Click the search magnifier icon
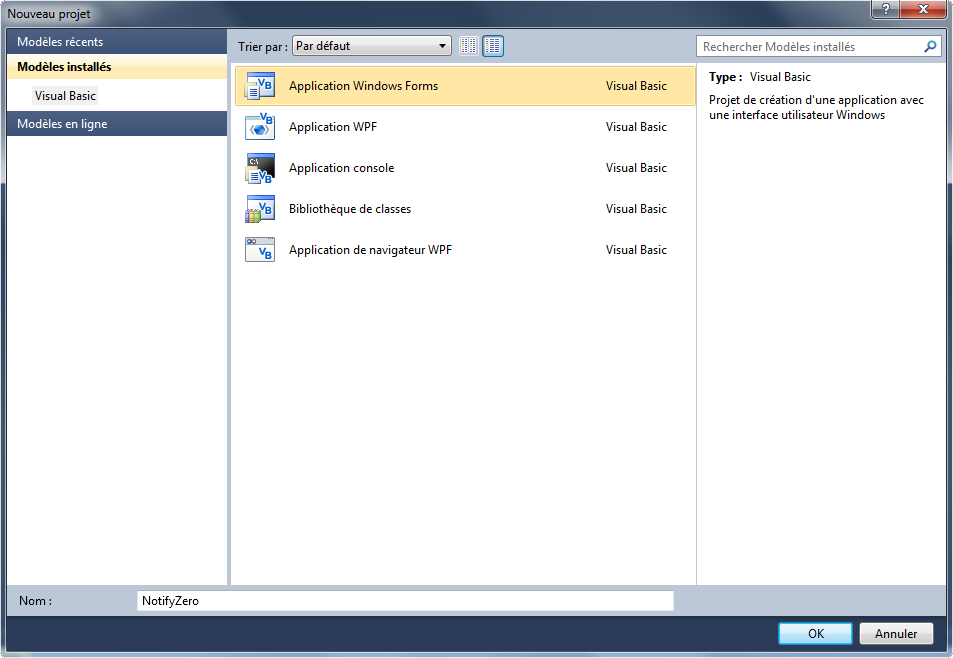 (x=930, y=47)
